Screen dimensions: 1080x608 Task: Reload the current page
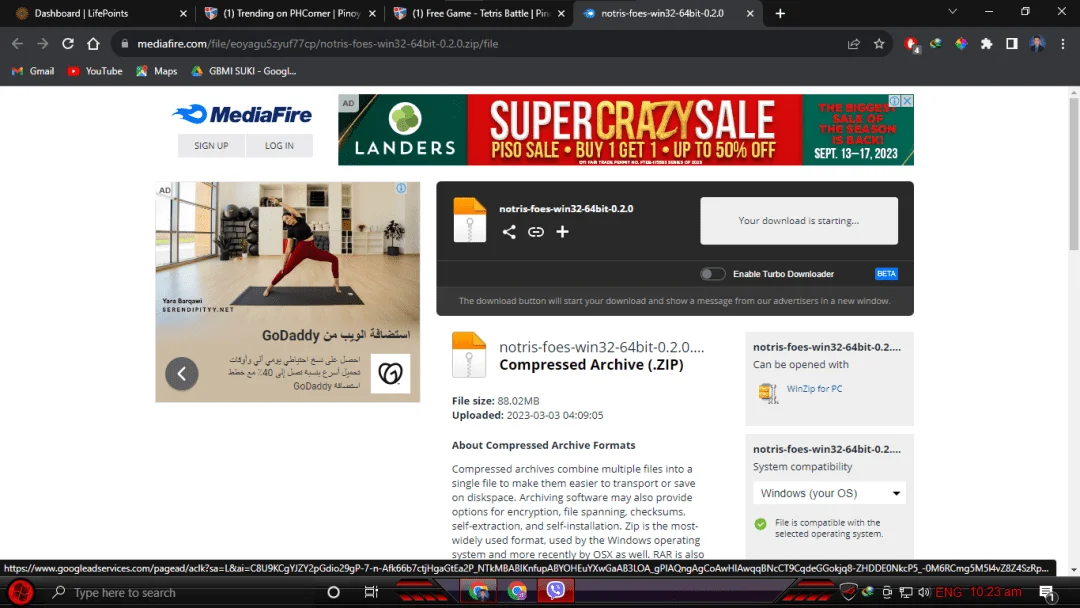click(x=68, y=43)
